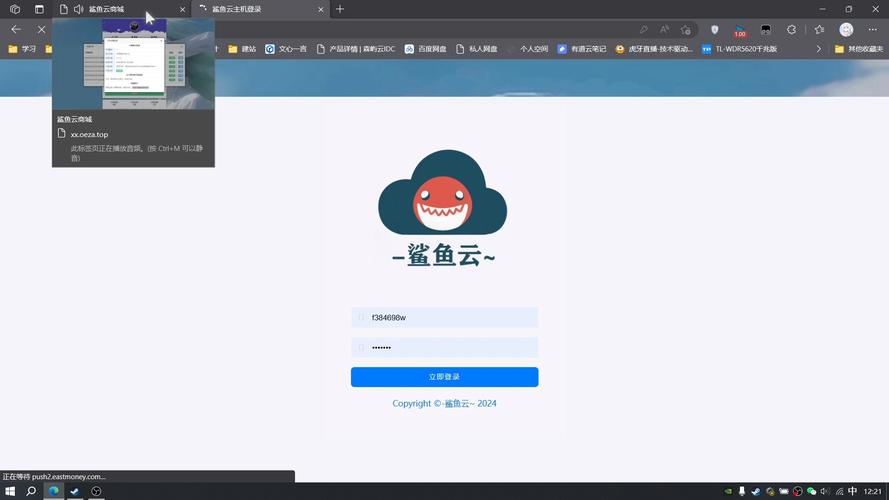Viewport: 889px width, 500px height.
Task: Open the NVIDIA tray icon
Action: (x=728, y=491)
